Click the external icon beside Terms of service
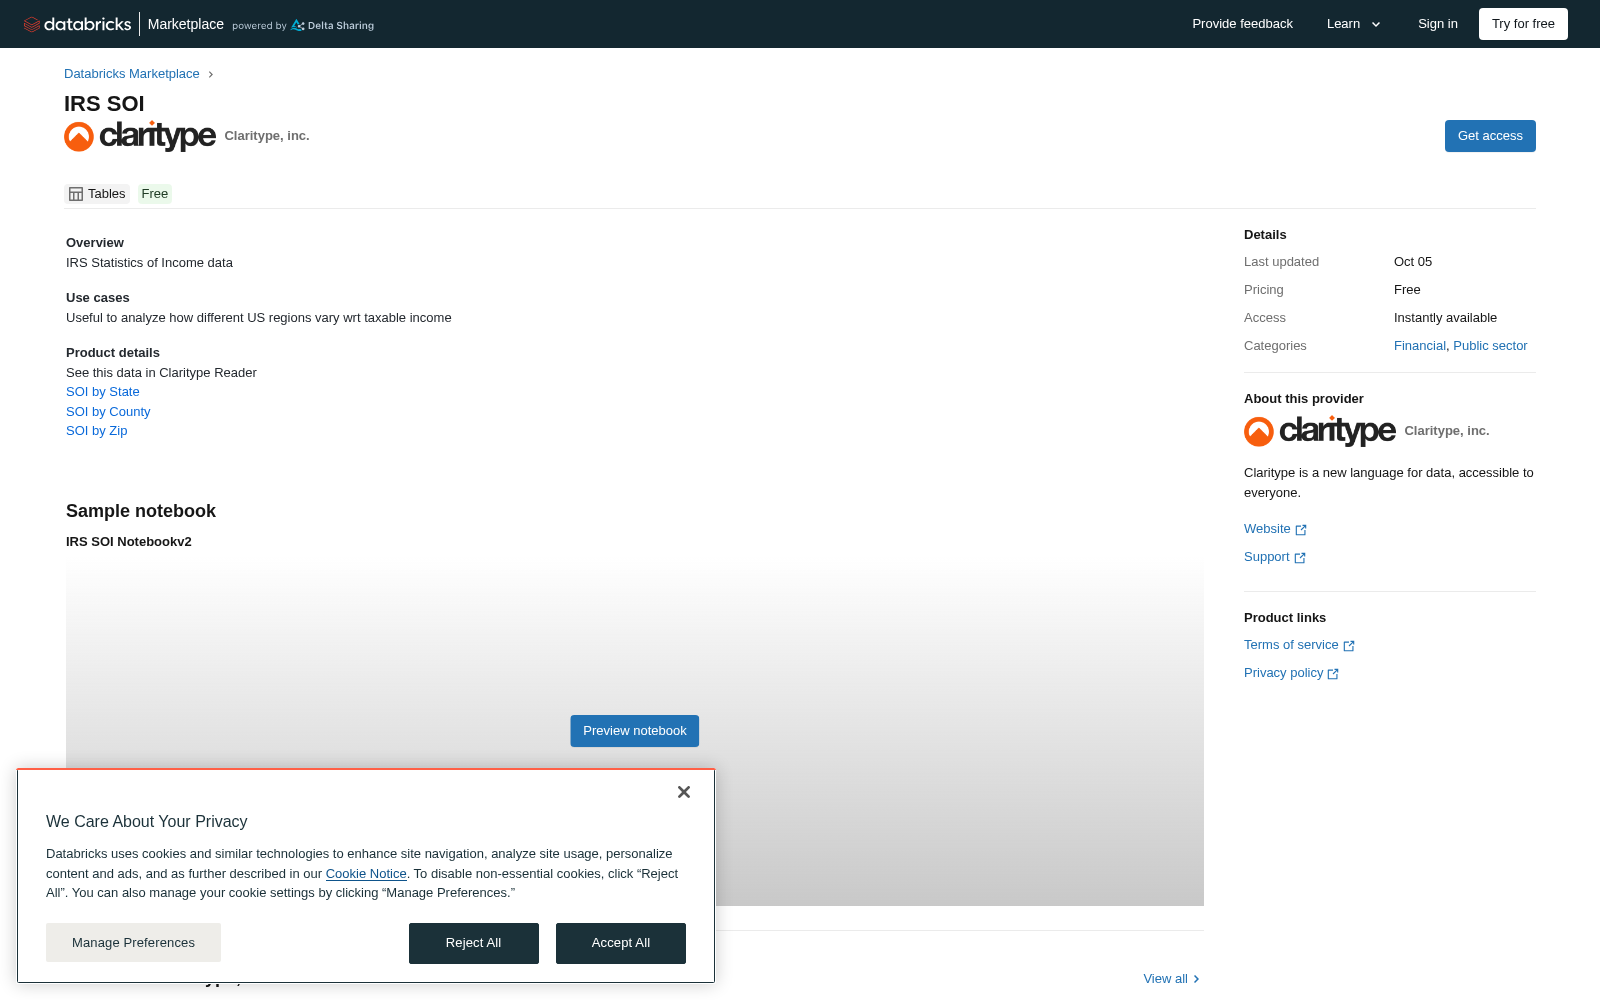1600x1000 pixels. coord(1349,646)
